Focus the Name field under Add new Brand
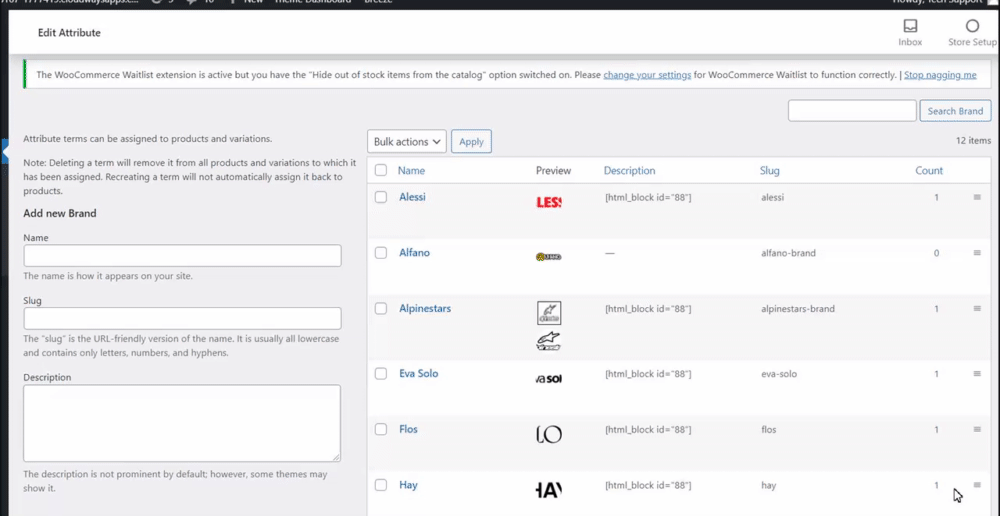 [x=182, y=256]
